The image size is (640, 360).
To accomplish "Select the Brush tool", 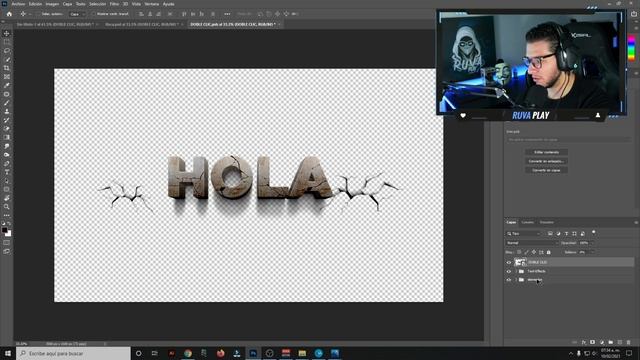I will [x=7, y=102].
